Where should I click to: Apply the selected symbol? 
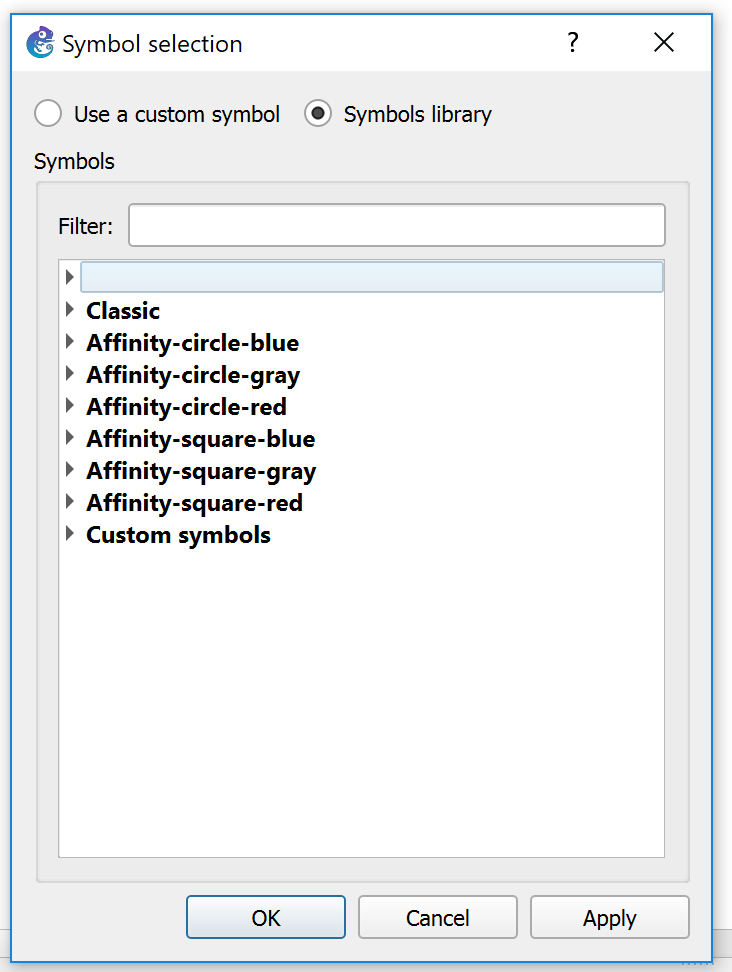[609, 917]
